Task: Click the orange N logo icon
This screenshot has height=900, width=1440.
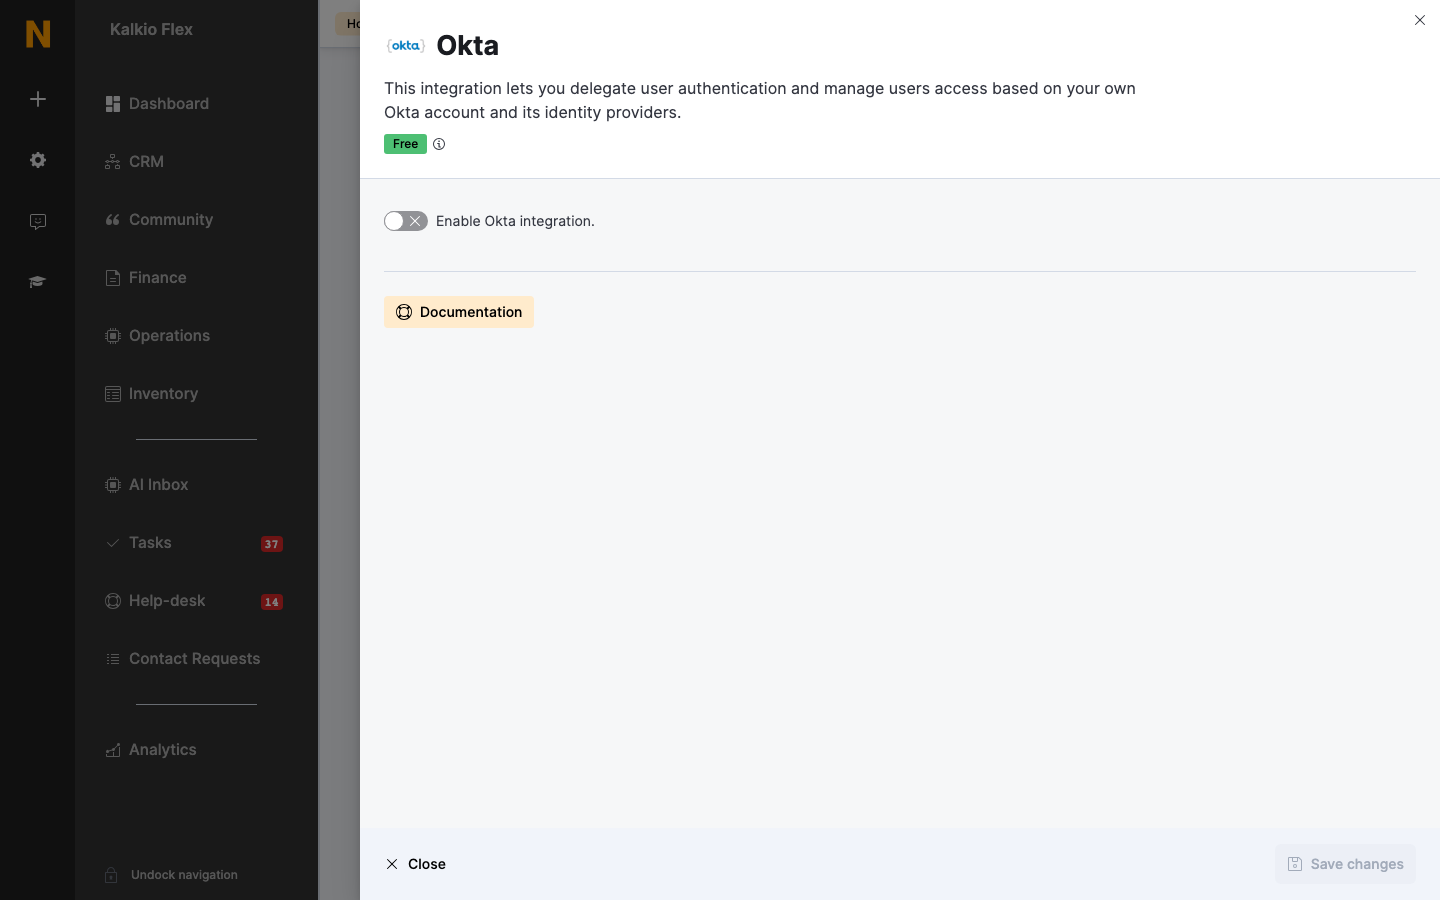Action: click(x=38, y=34)
